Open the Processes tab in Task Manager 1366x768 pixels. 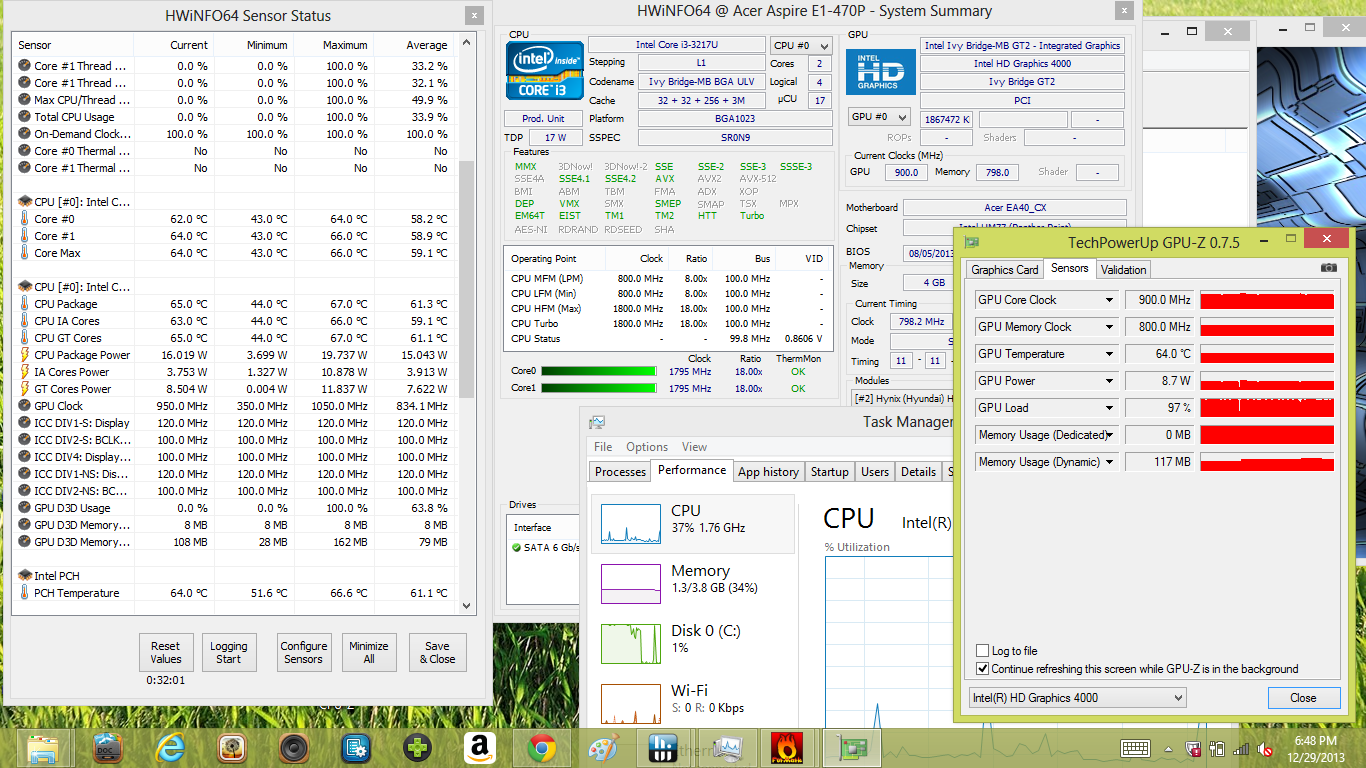coord(620,472)
